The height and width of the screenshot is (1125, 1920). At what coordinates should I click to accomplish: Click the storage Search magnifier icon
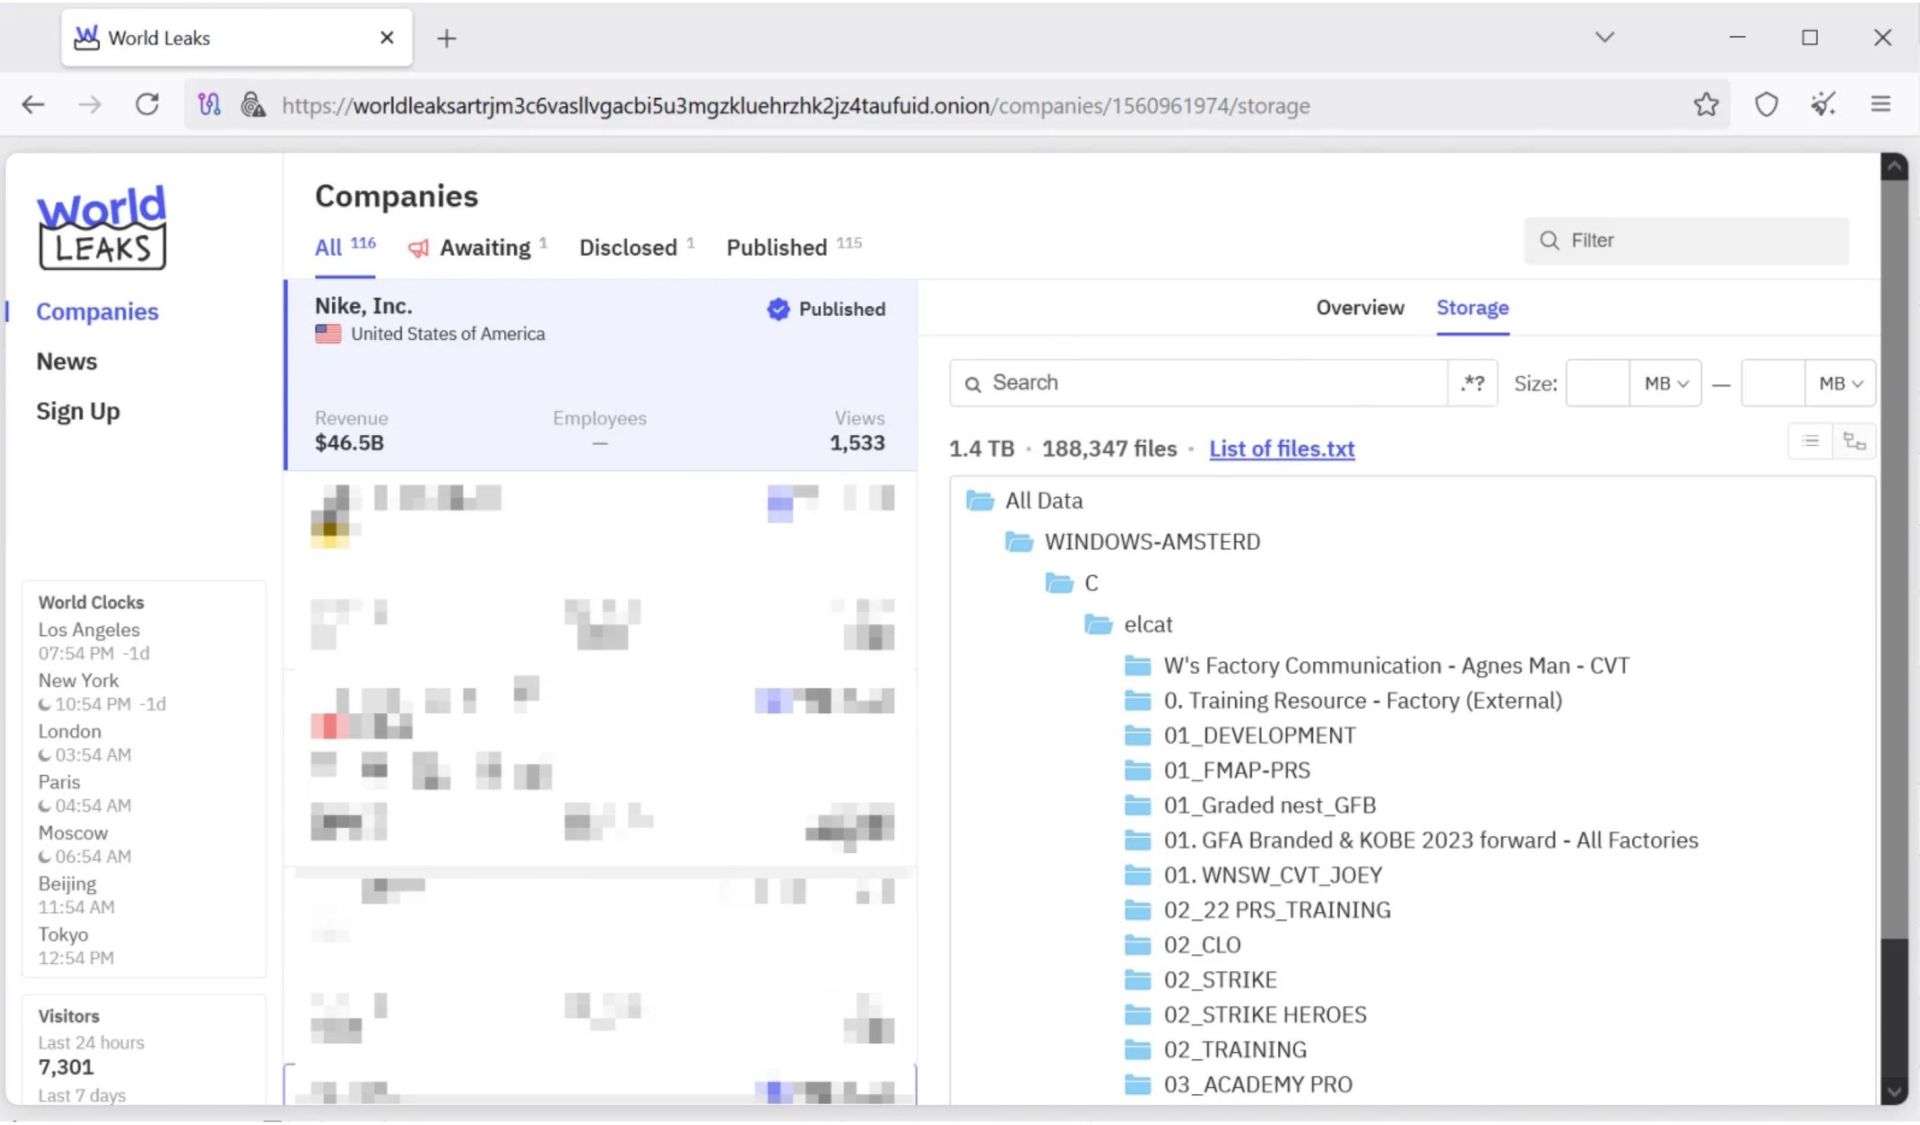click(972, 384)
